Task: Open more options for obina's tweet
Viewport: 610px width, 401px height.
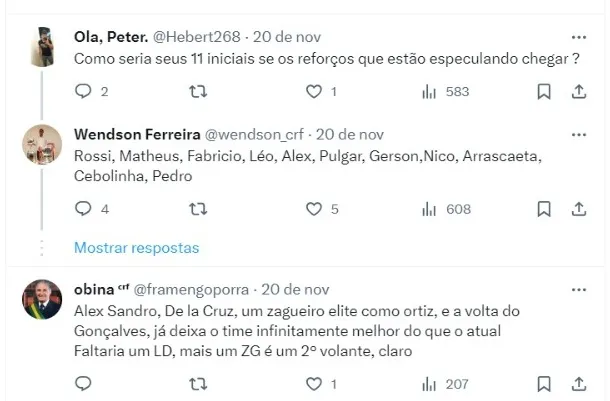Action: click(x=579, y=289)
